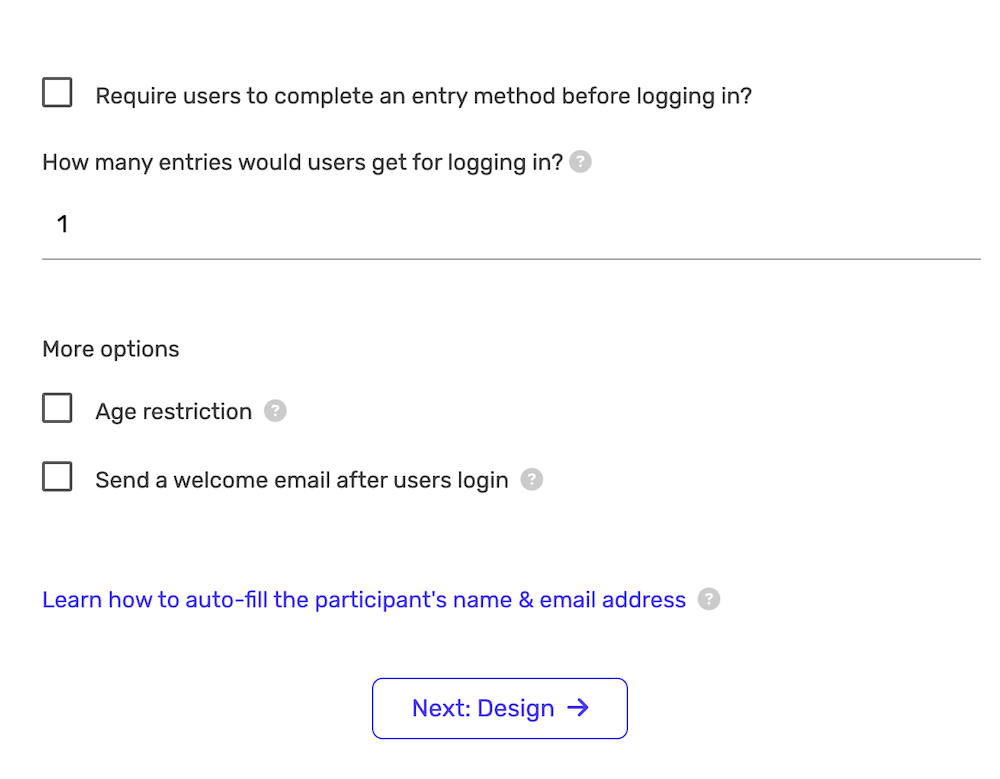The image size is (1000, 779).
Task: Click "email address" text in the blue link
Action: pyautogui.click(x=613, y=600)
